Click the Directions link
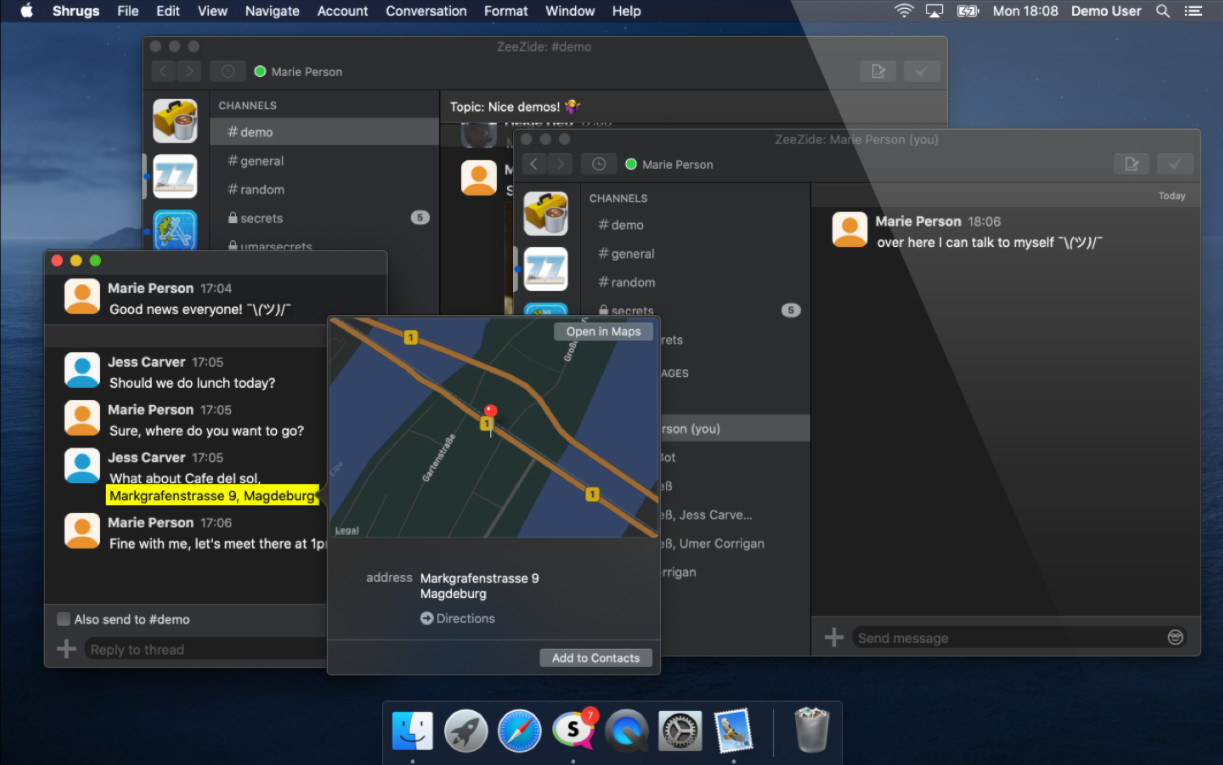The image size is (1223, 765). pos(457,618)
